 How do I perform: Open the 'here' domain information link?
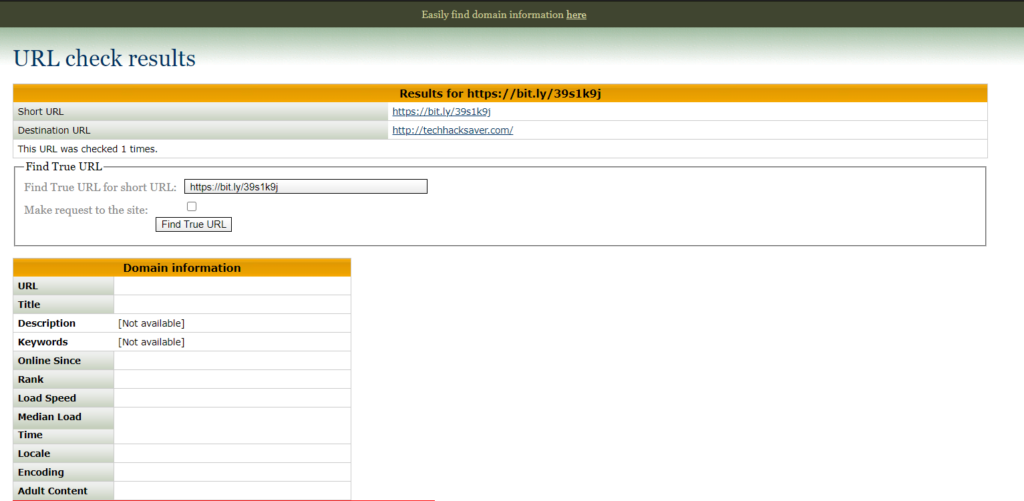[576, 14]
